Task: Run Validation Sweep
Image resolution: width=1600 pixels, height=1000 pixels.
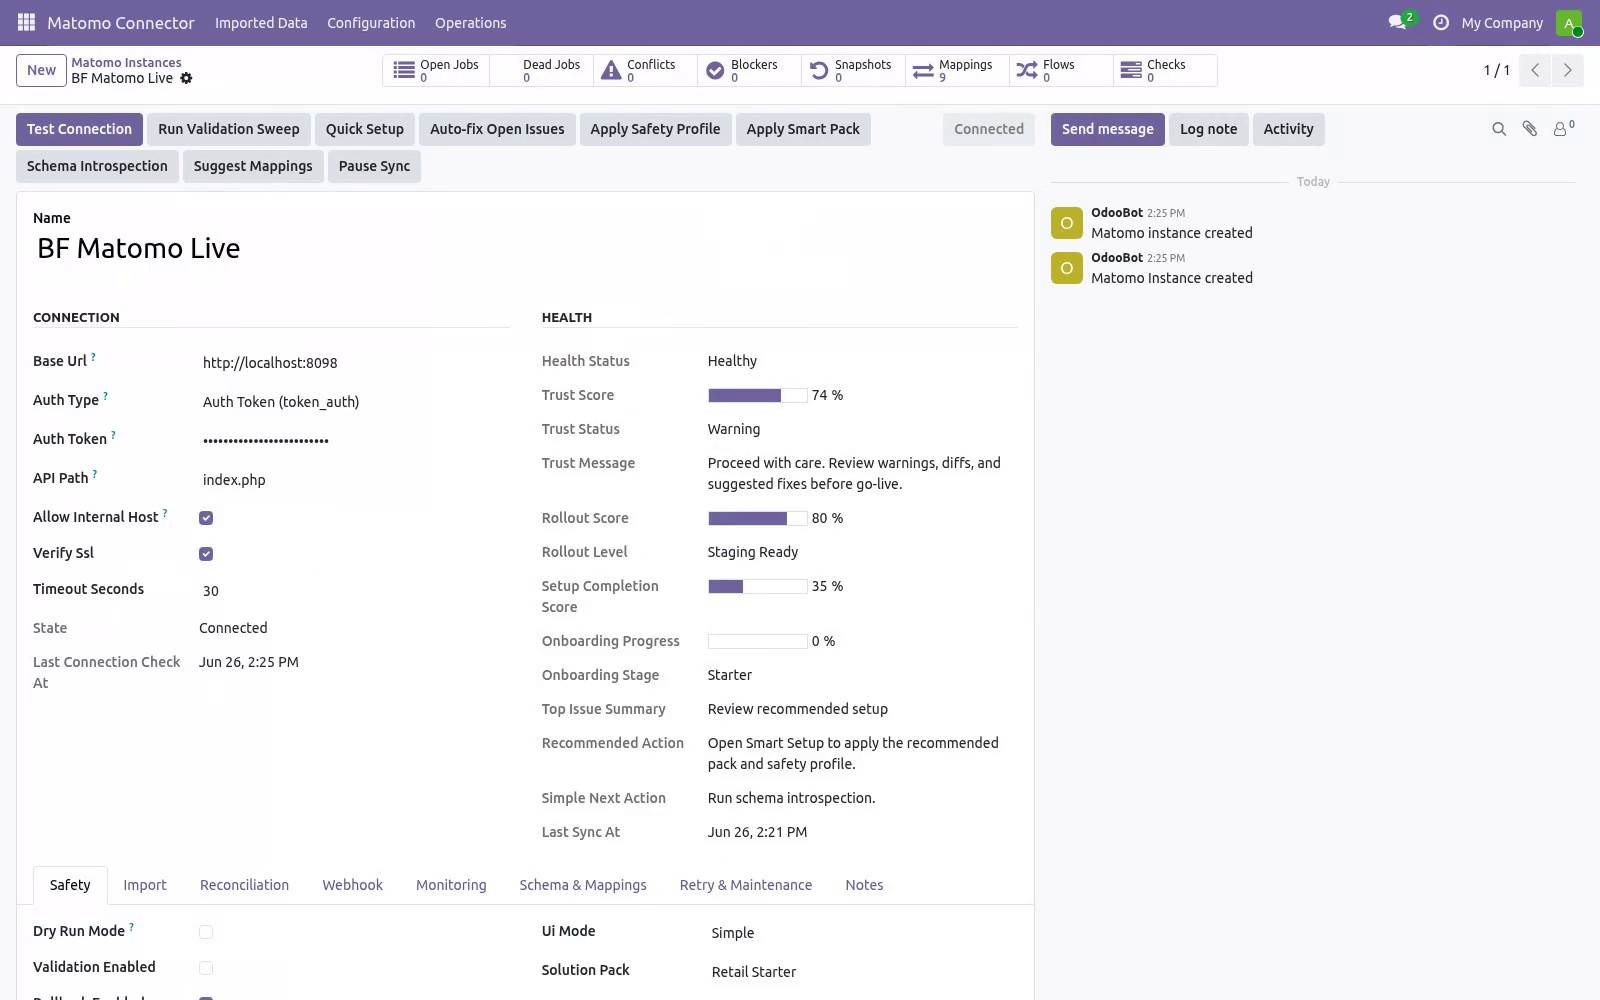Action: 228,129
